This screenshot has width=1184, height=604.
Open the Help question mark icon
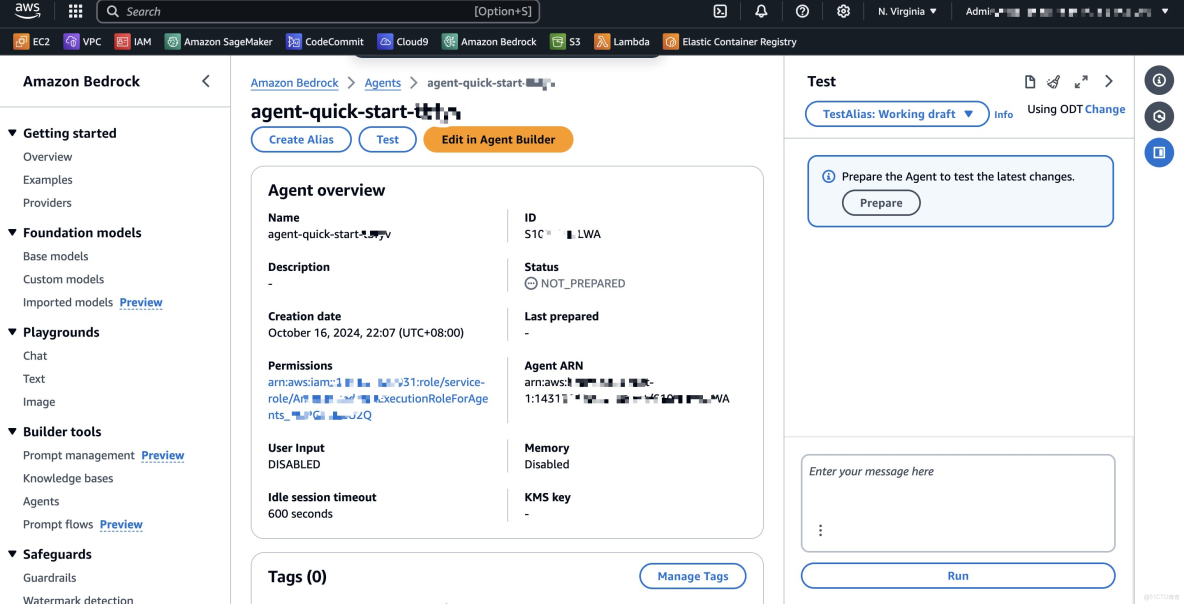click(801, 11)
